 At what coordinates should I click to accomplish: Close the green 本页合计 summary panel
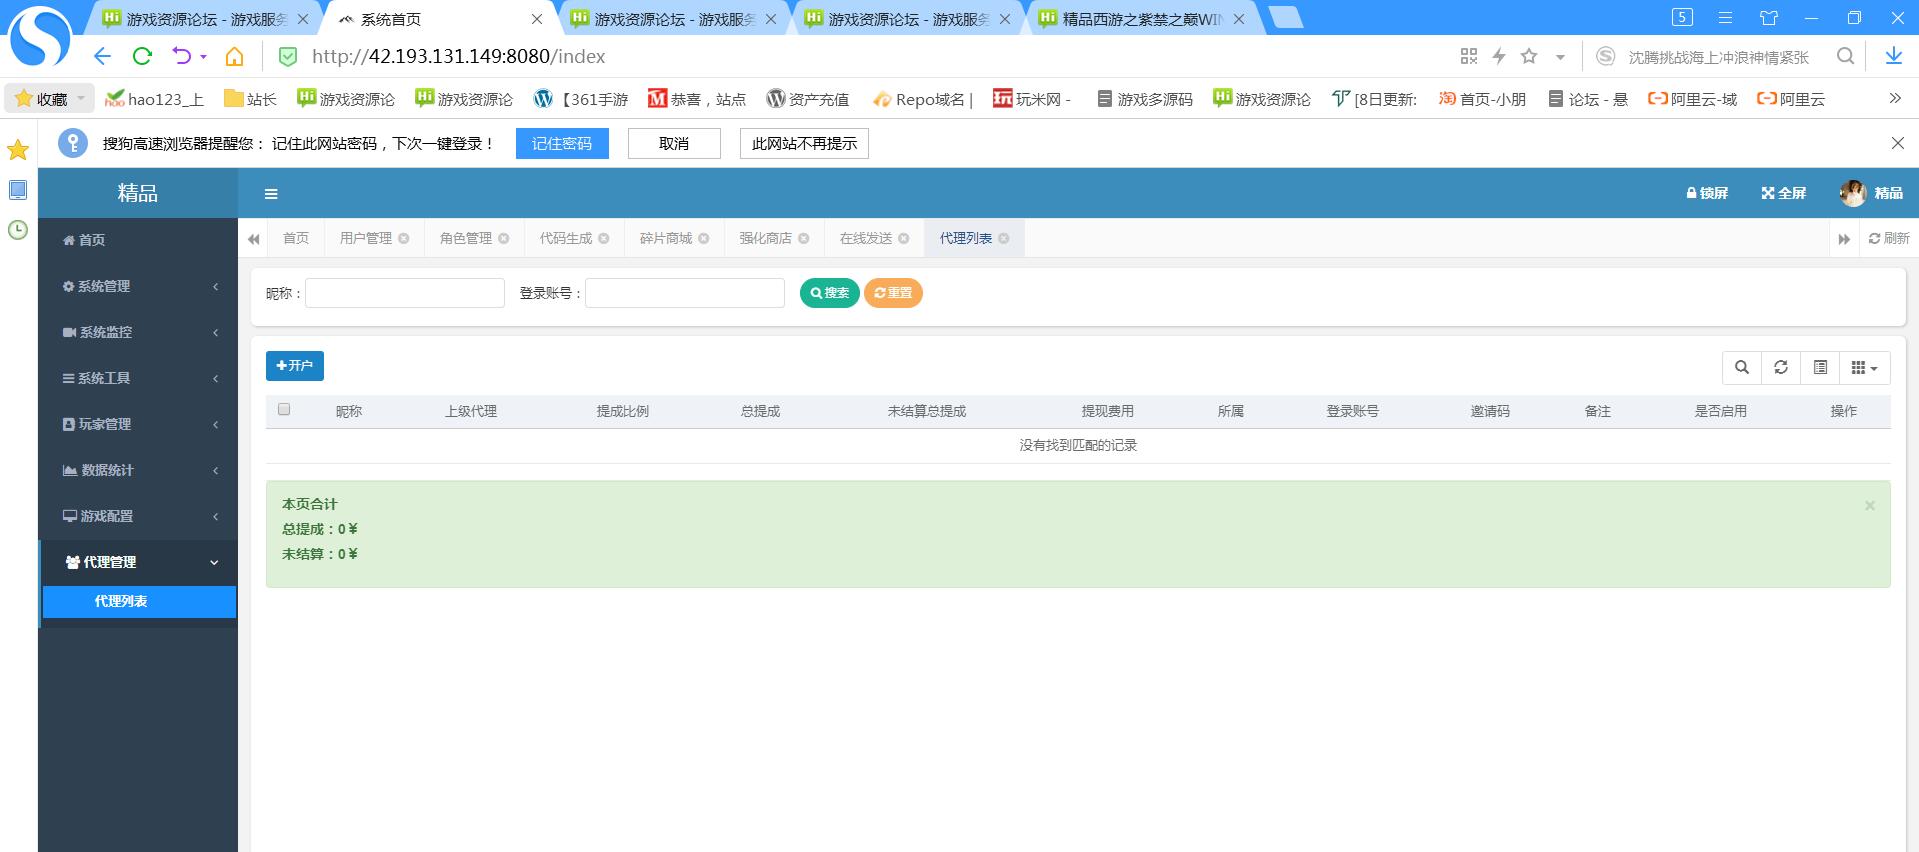point(1869,506)
